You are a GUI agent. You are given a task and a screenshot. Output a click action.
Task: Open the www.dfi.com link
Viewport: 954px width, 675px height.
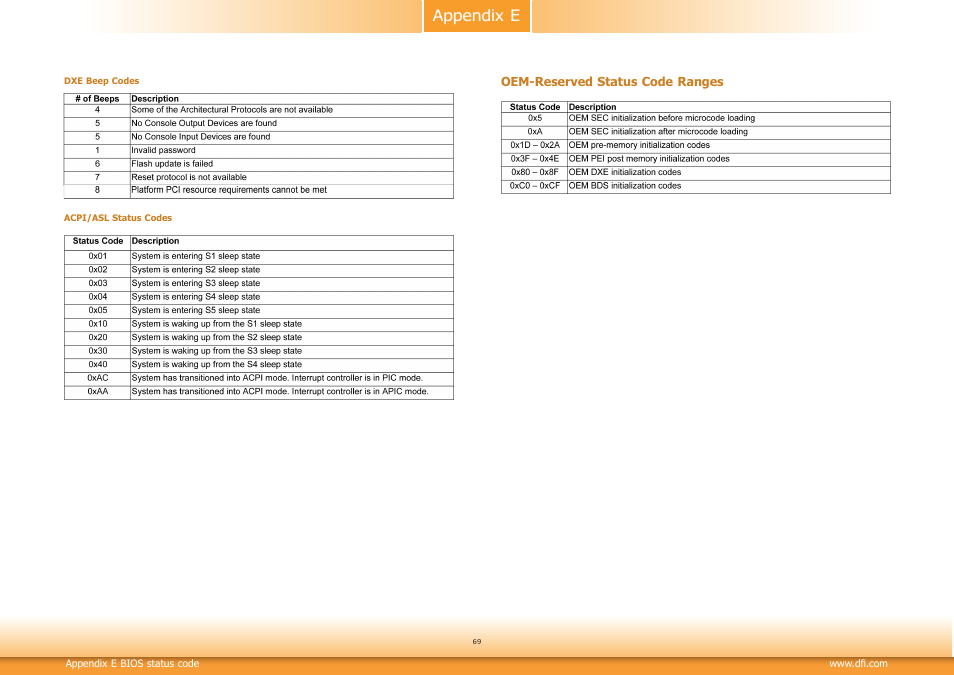[x=858, y=663]
